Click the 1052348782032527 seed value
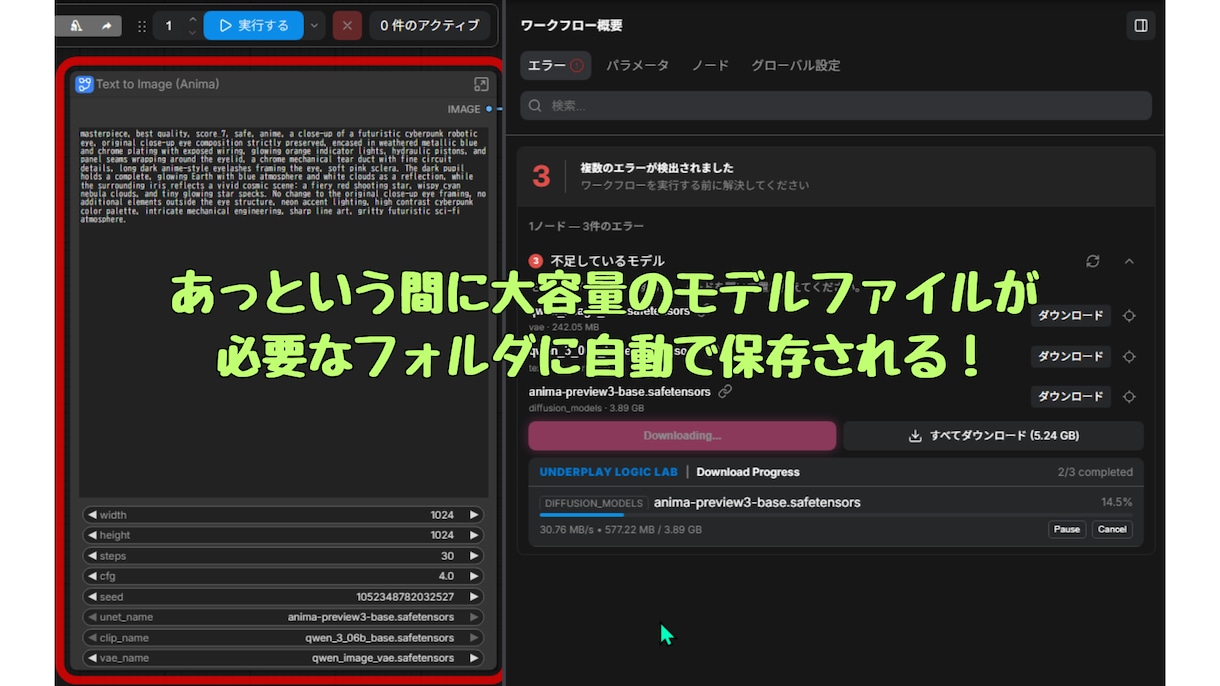The height and width of the screenshot is (686, 1220). click(405, 597)
